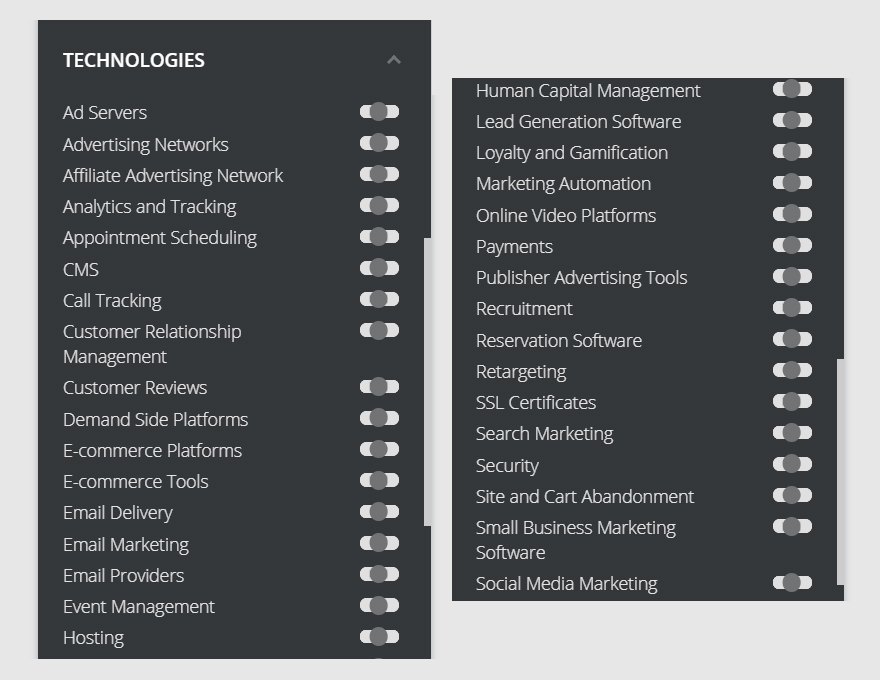Collapse the Technologies section chevron
Viewport: 880px width, 680px height.
(x=394, y=60)
